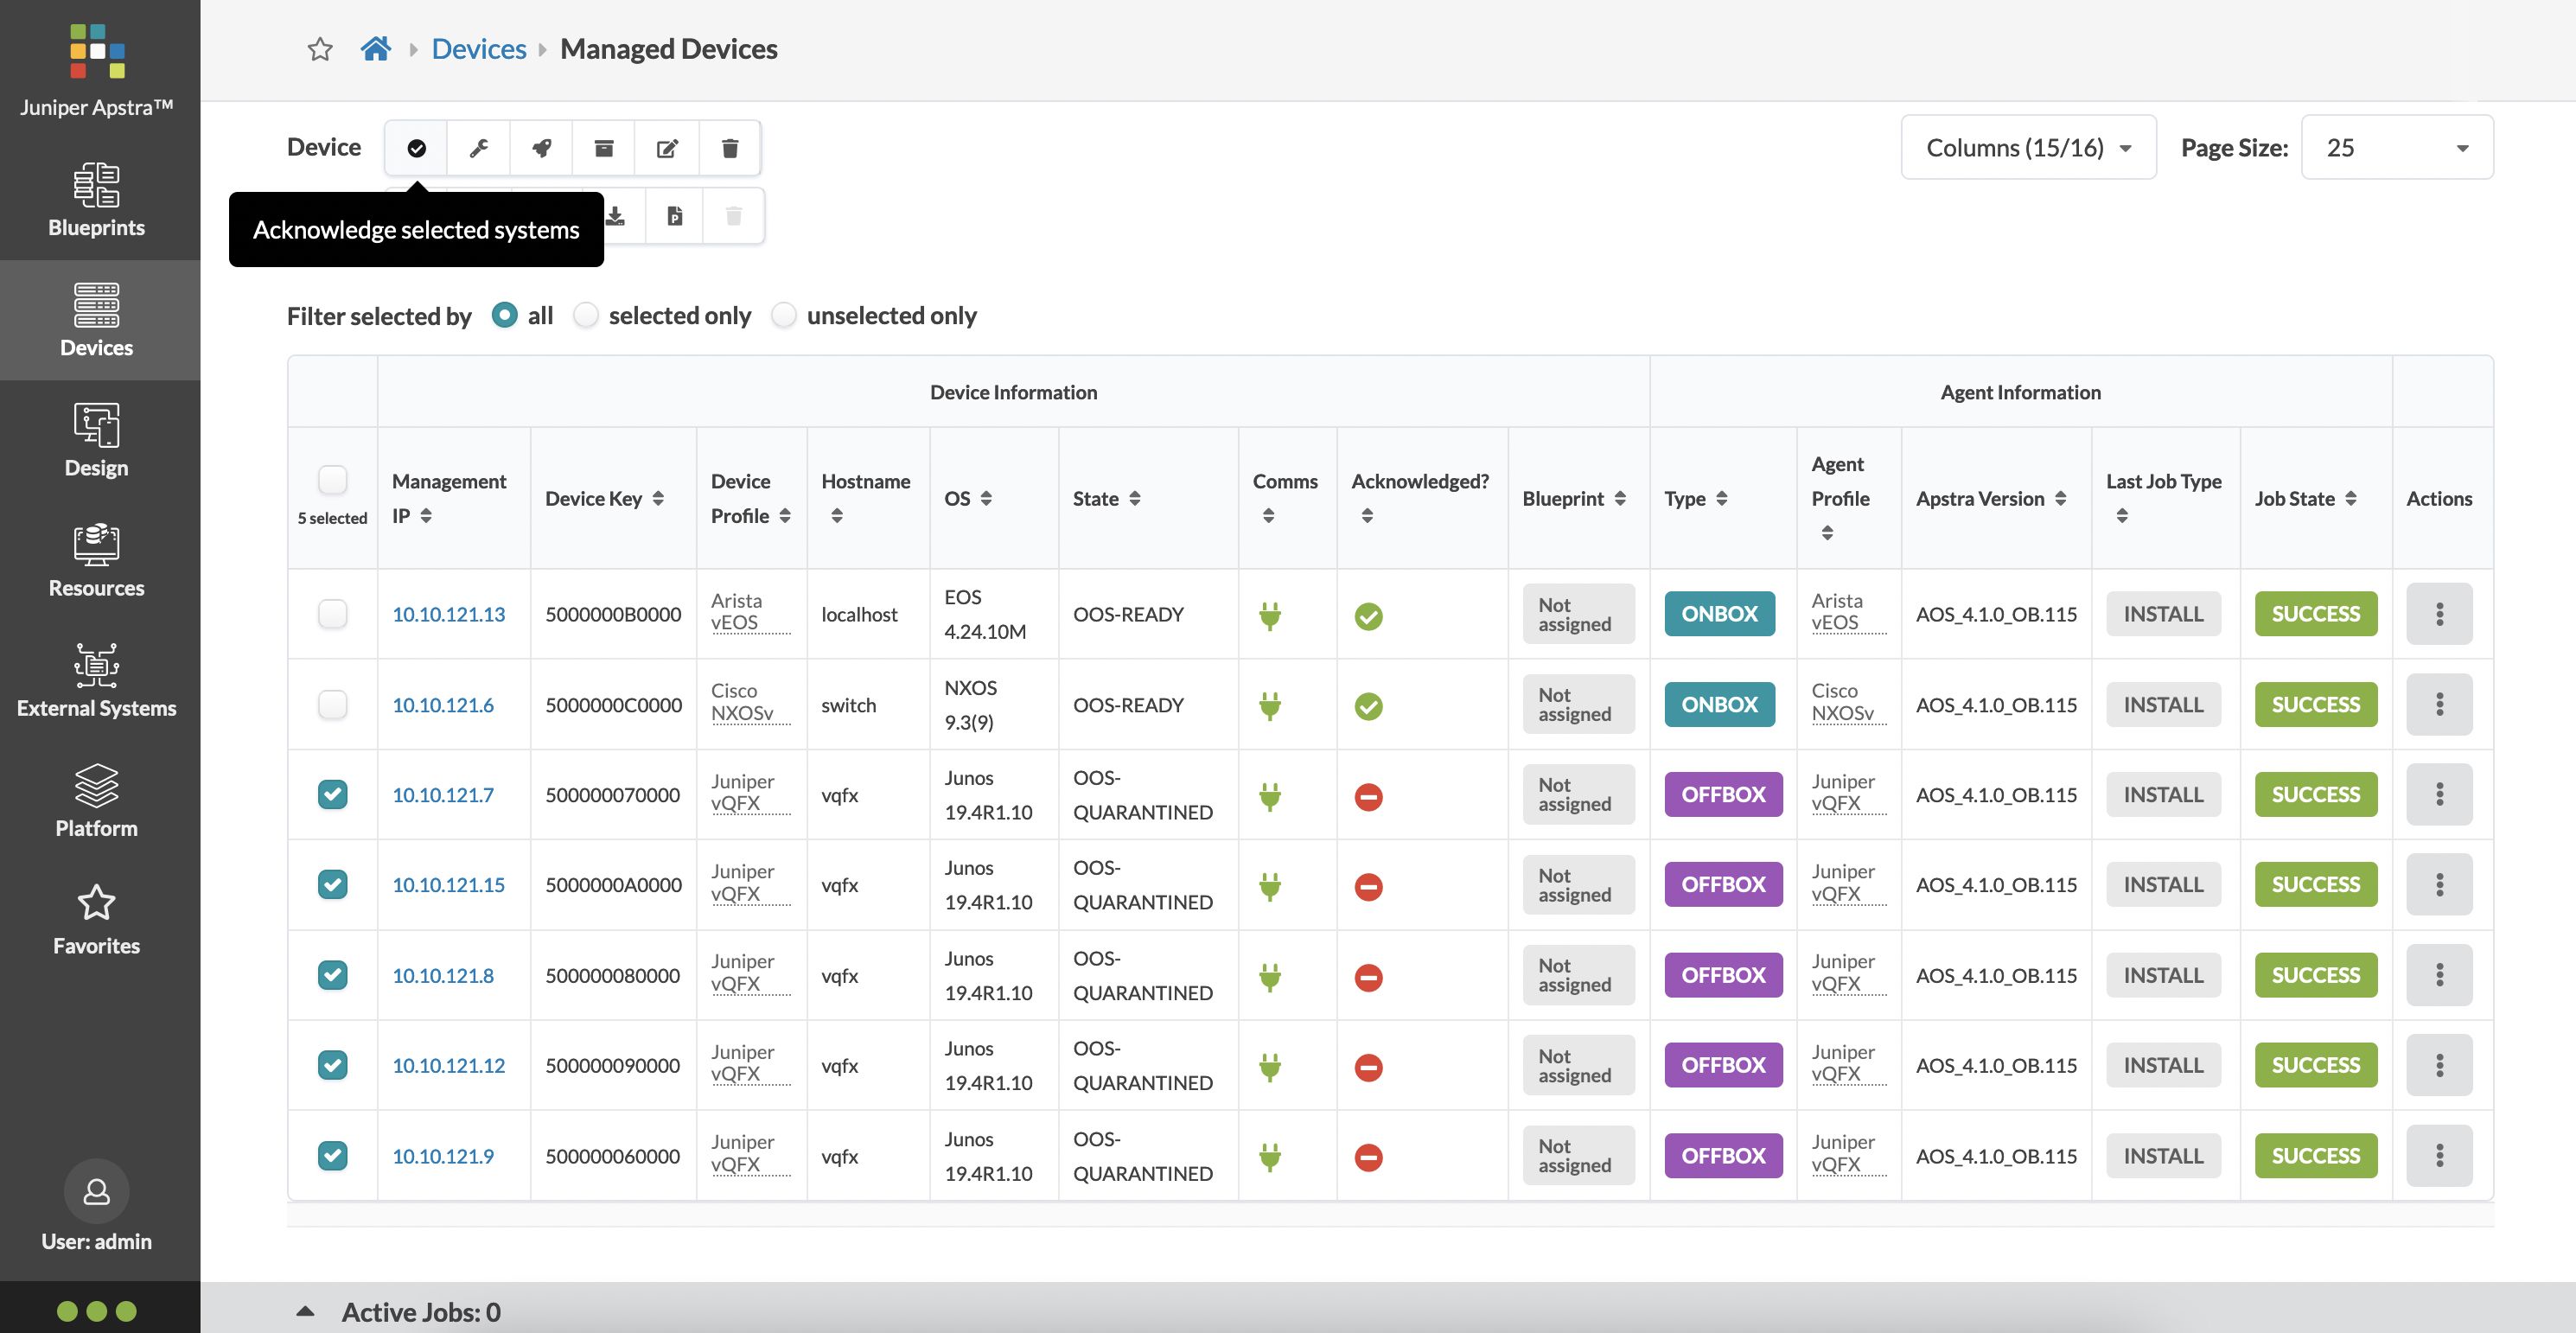Click Devices breadcrumb link

(x=479, y=49)
